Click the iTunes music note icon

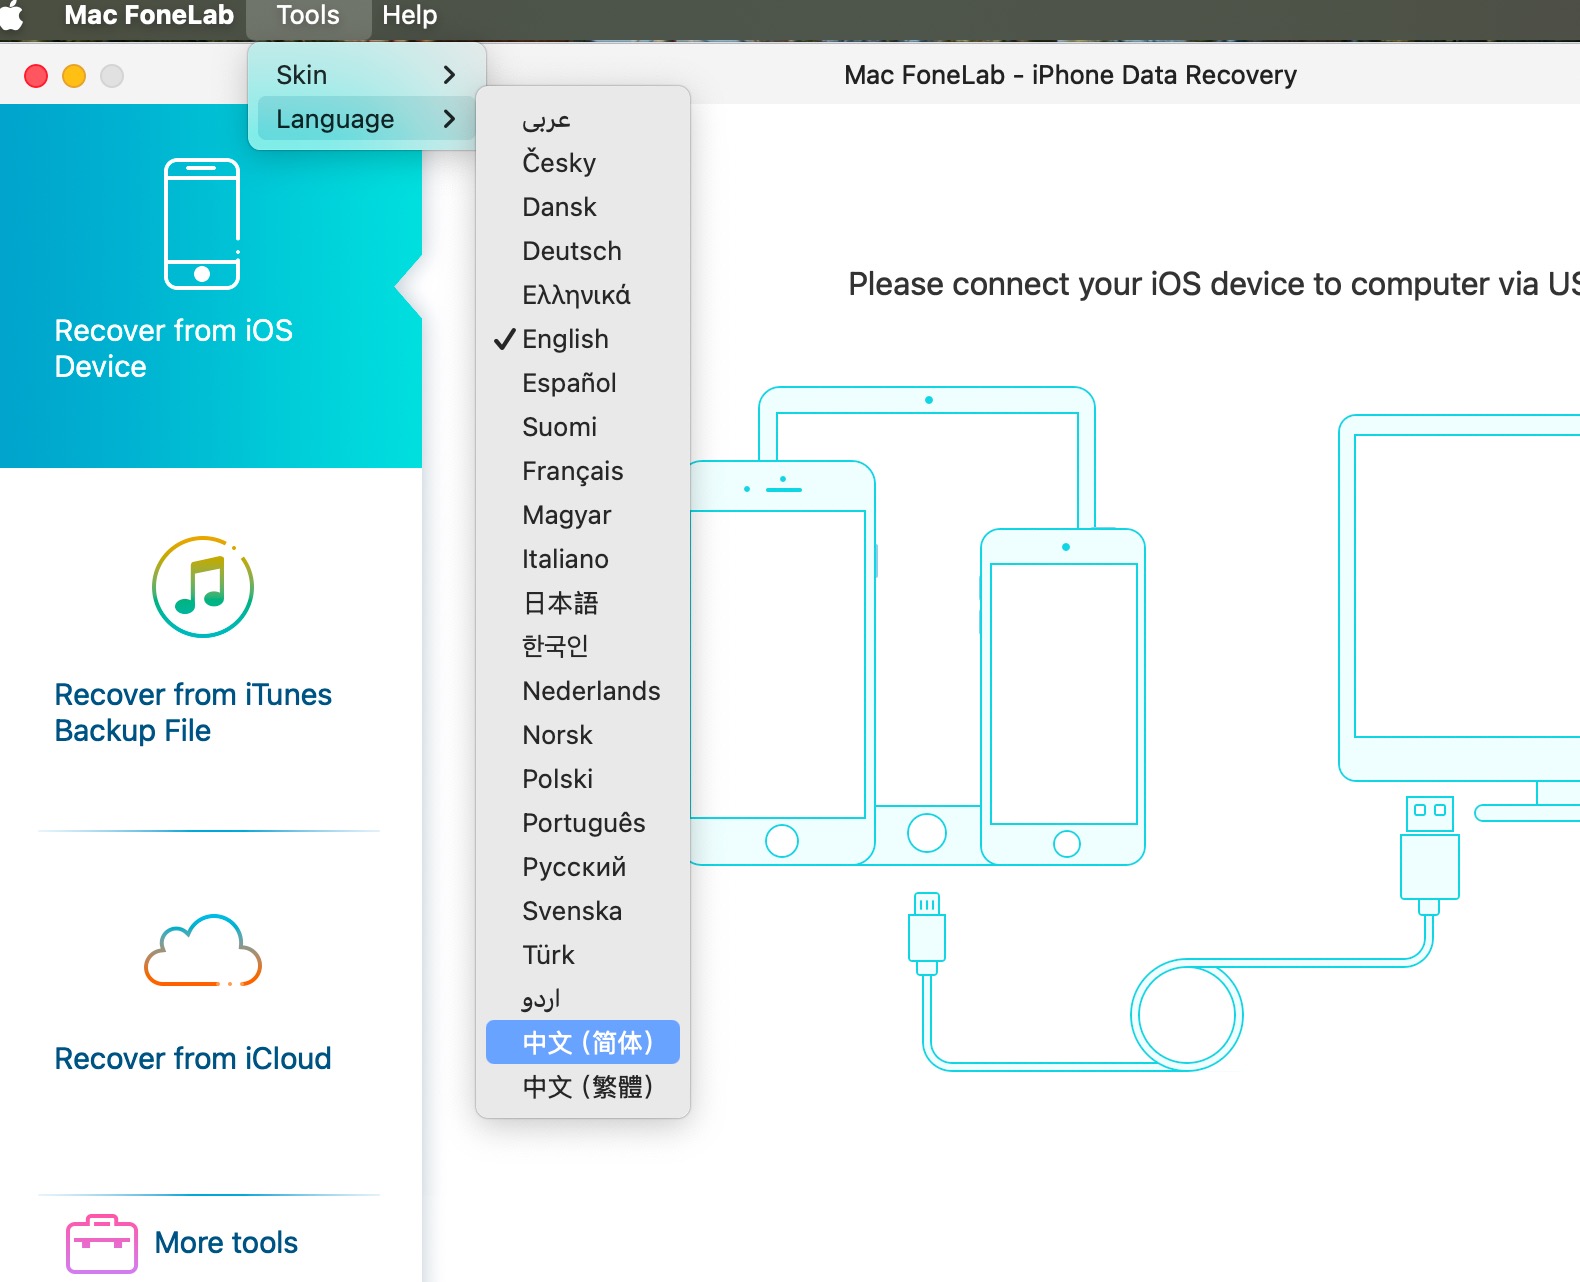coord(203,587)
